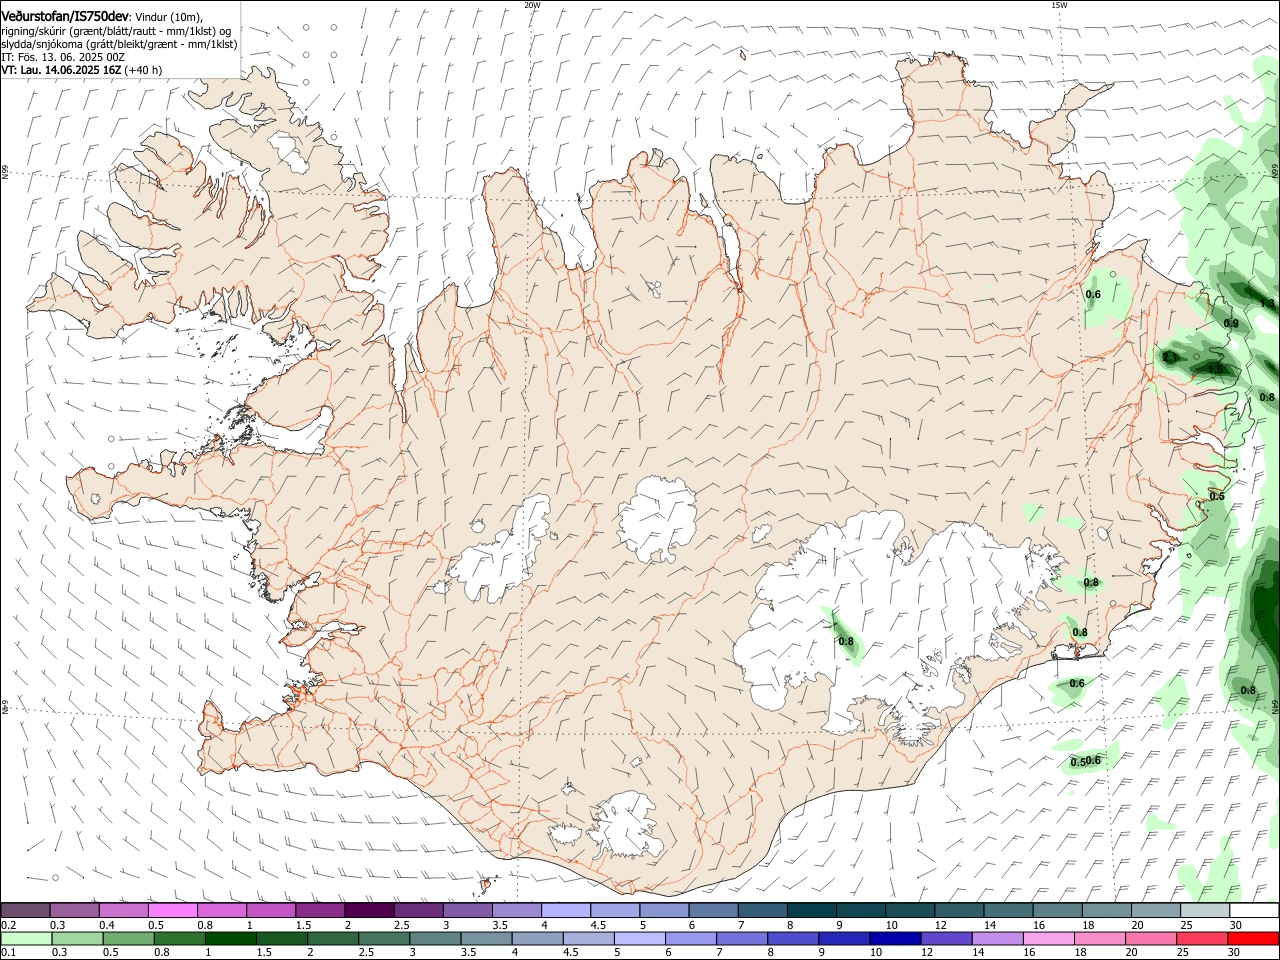Image resolution: width=1280 pixels, height=960 pixels.
Task: Click the 3 mm violet snow legend swatch
Action: (x=468, y=910)
